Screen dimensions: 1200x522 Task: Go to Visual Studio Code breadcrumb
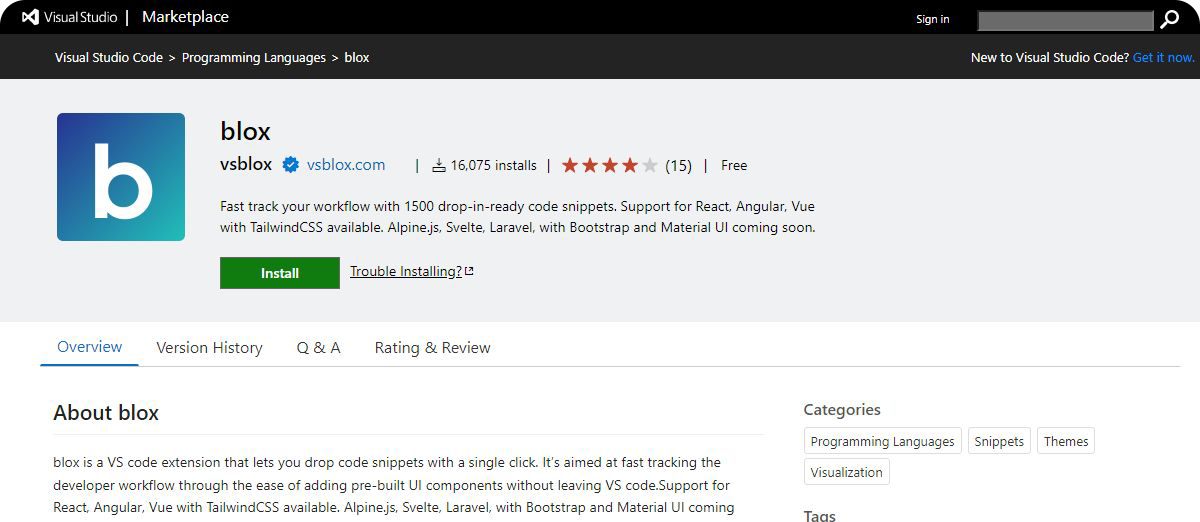click(109, 58)
